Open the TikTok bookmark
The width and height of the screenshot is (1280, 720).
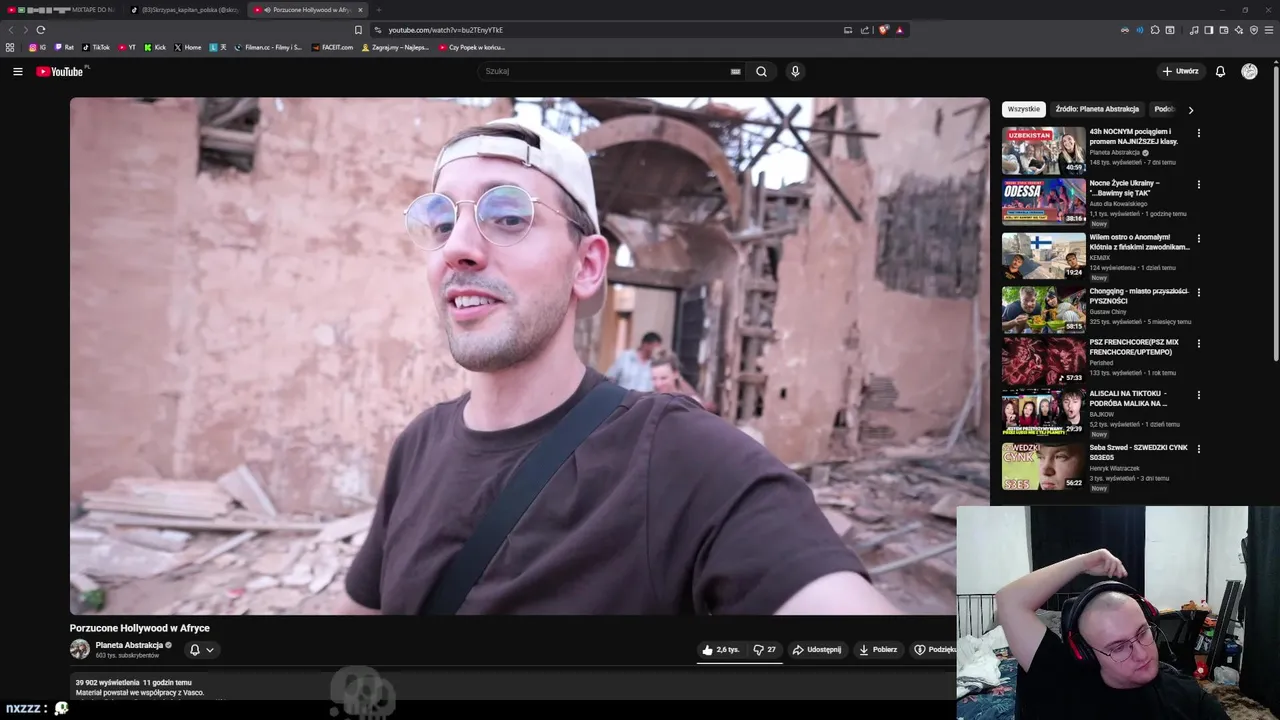coord(96,47)
